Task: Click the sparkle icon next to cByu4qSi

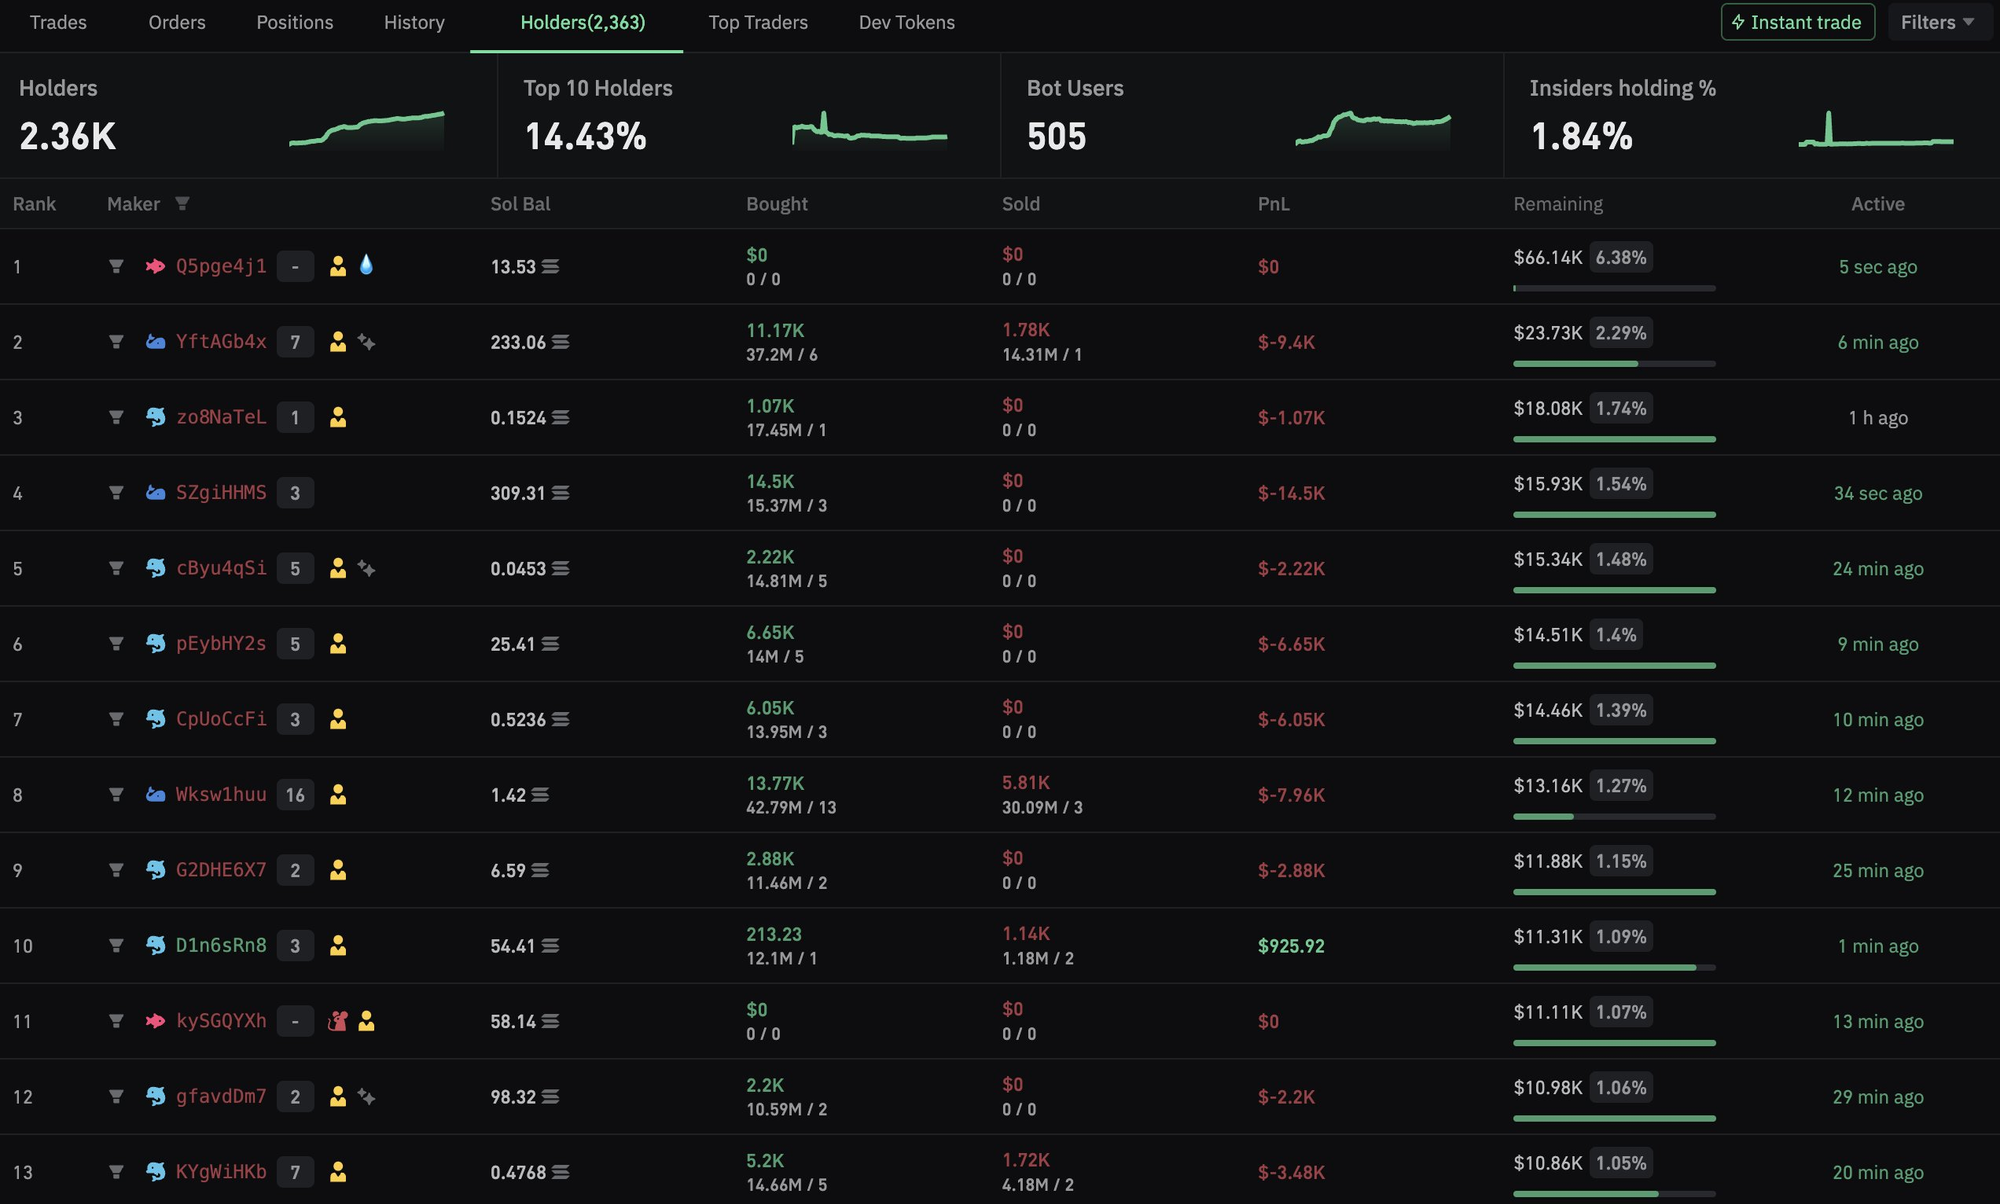Action: point(367,568)
